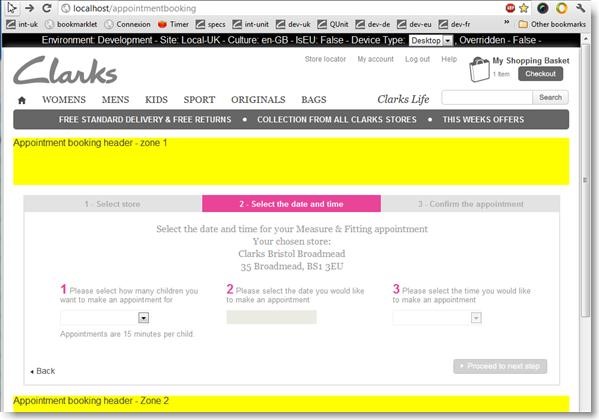Click the bookmark star icon in address bar
Image resolution: width=599 pixels, height=420 pixels.
[x=524, y=8]
